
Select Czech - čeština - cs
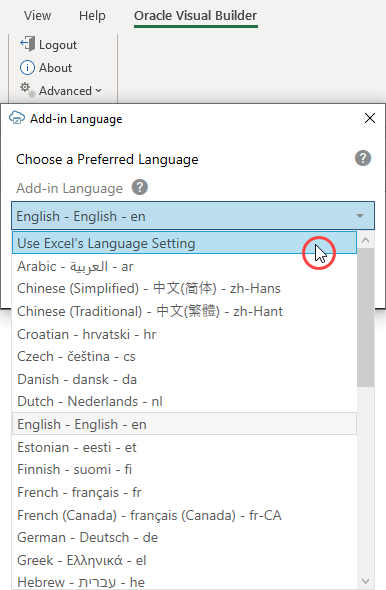tap(184, 356)
